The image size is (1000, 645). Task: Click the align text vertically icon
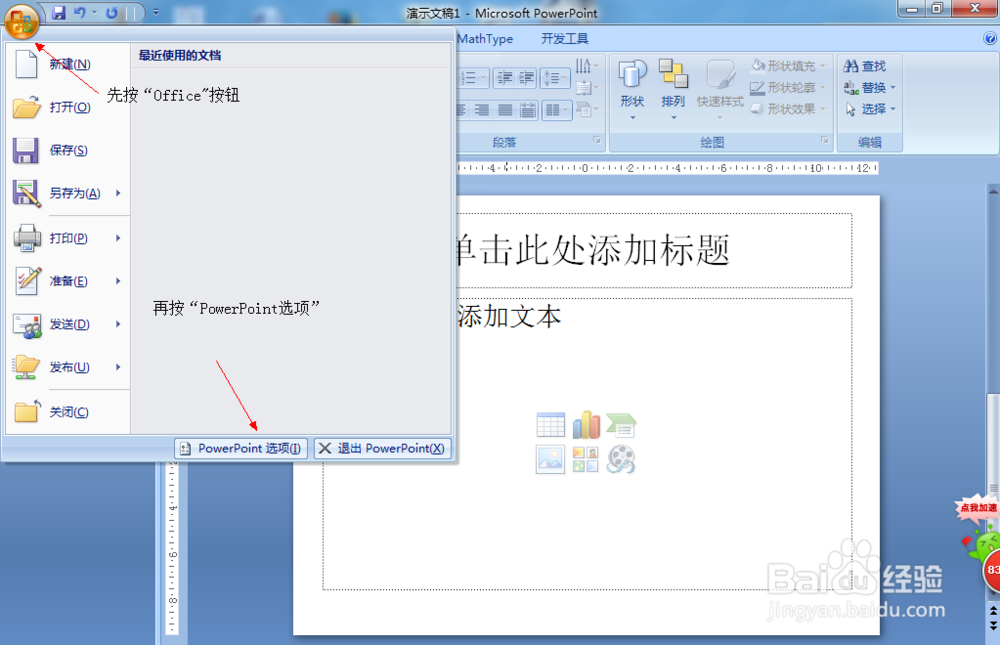tap(587, 87)
